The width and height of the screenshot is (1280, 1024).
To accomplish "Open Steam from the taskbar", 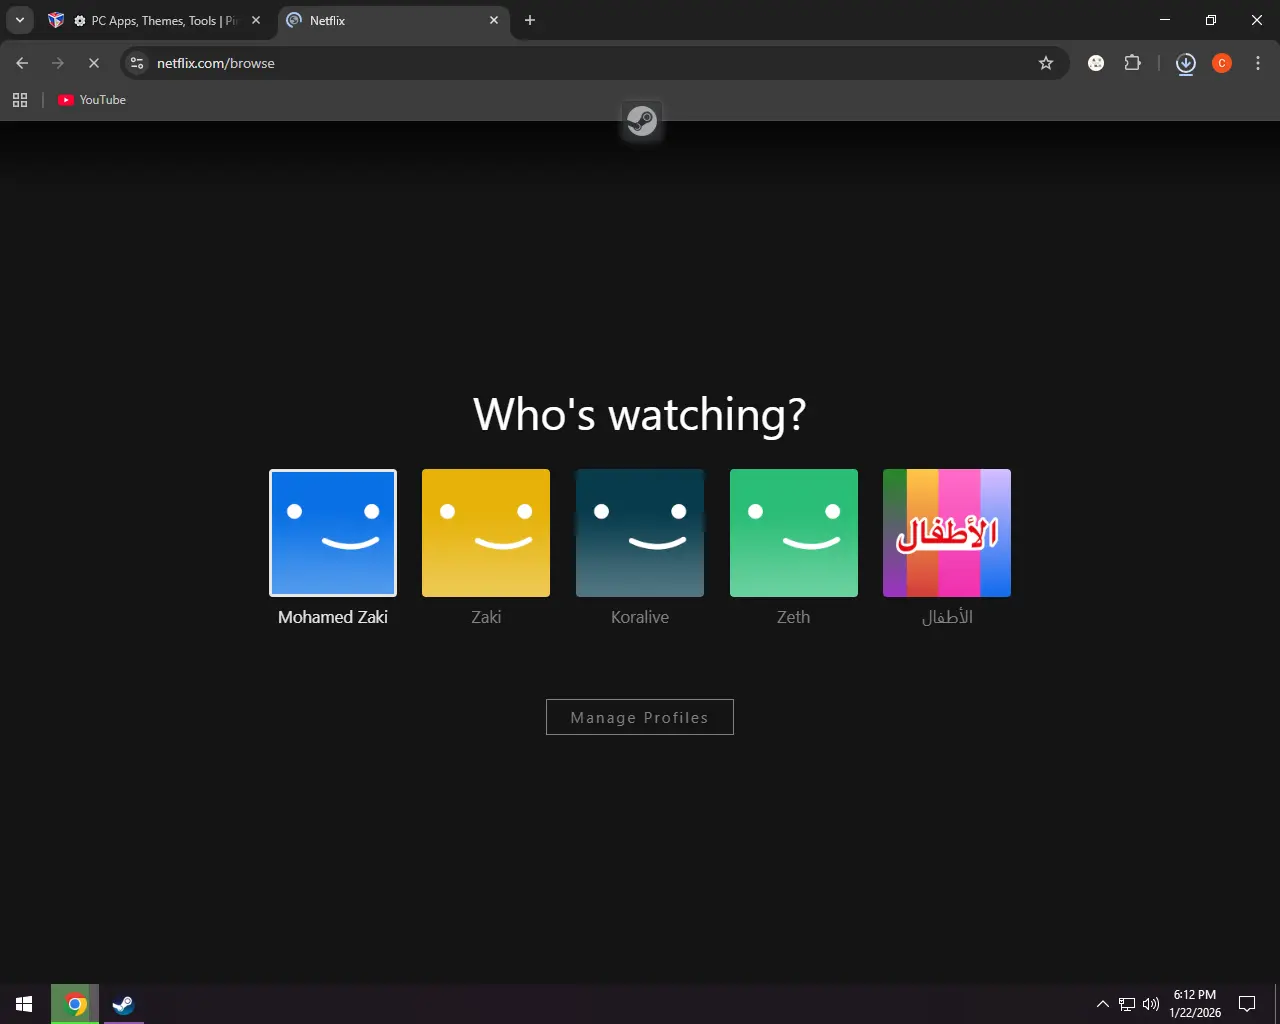I will click(124, 1004).
